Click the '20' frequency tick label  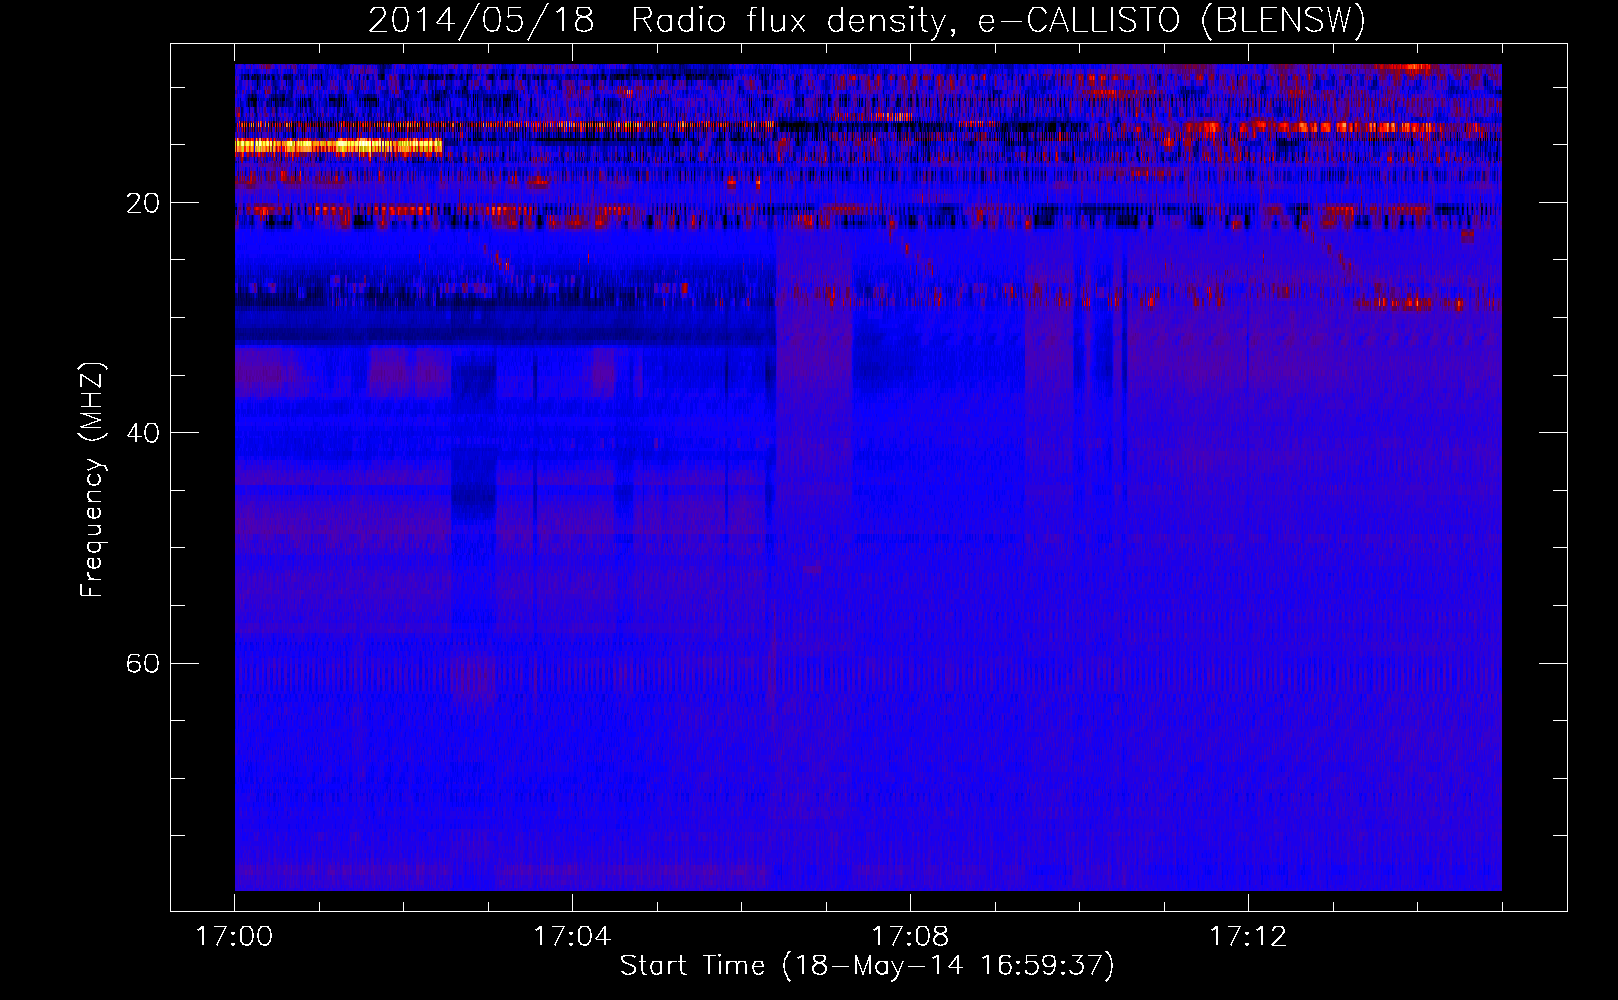[x=143, y=203]
